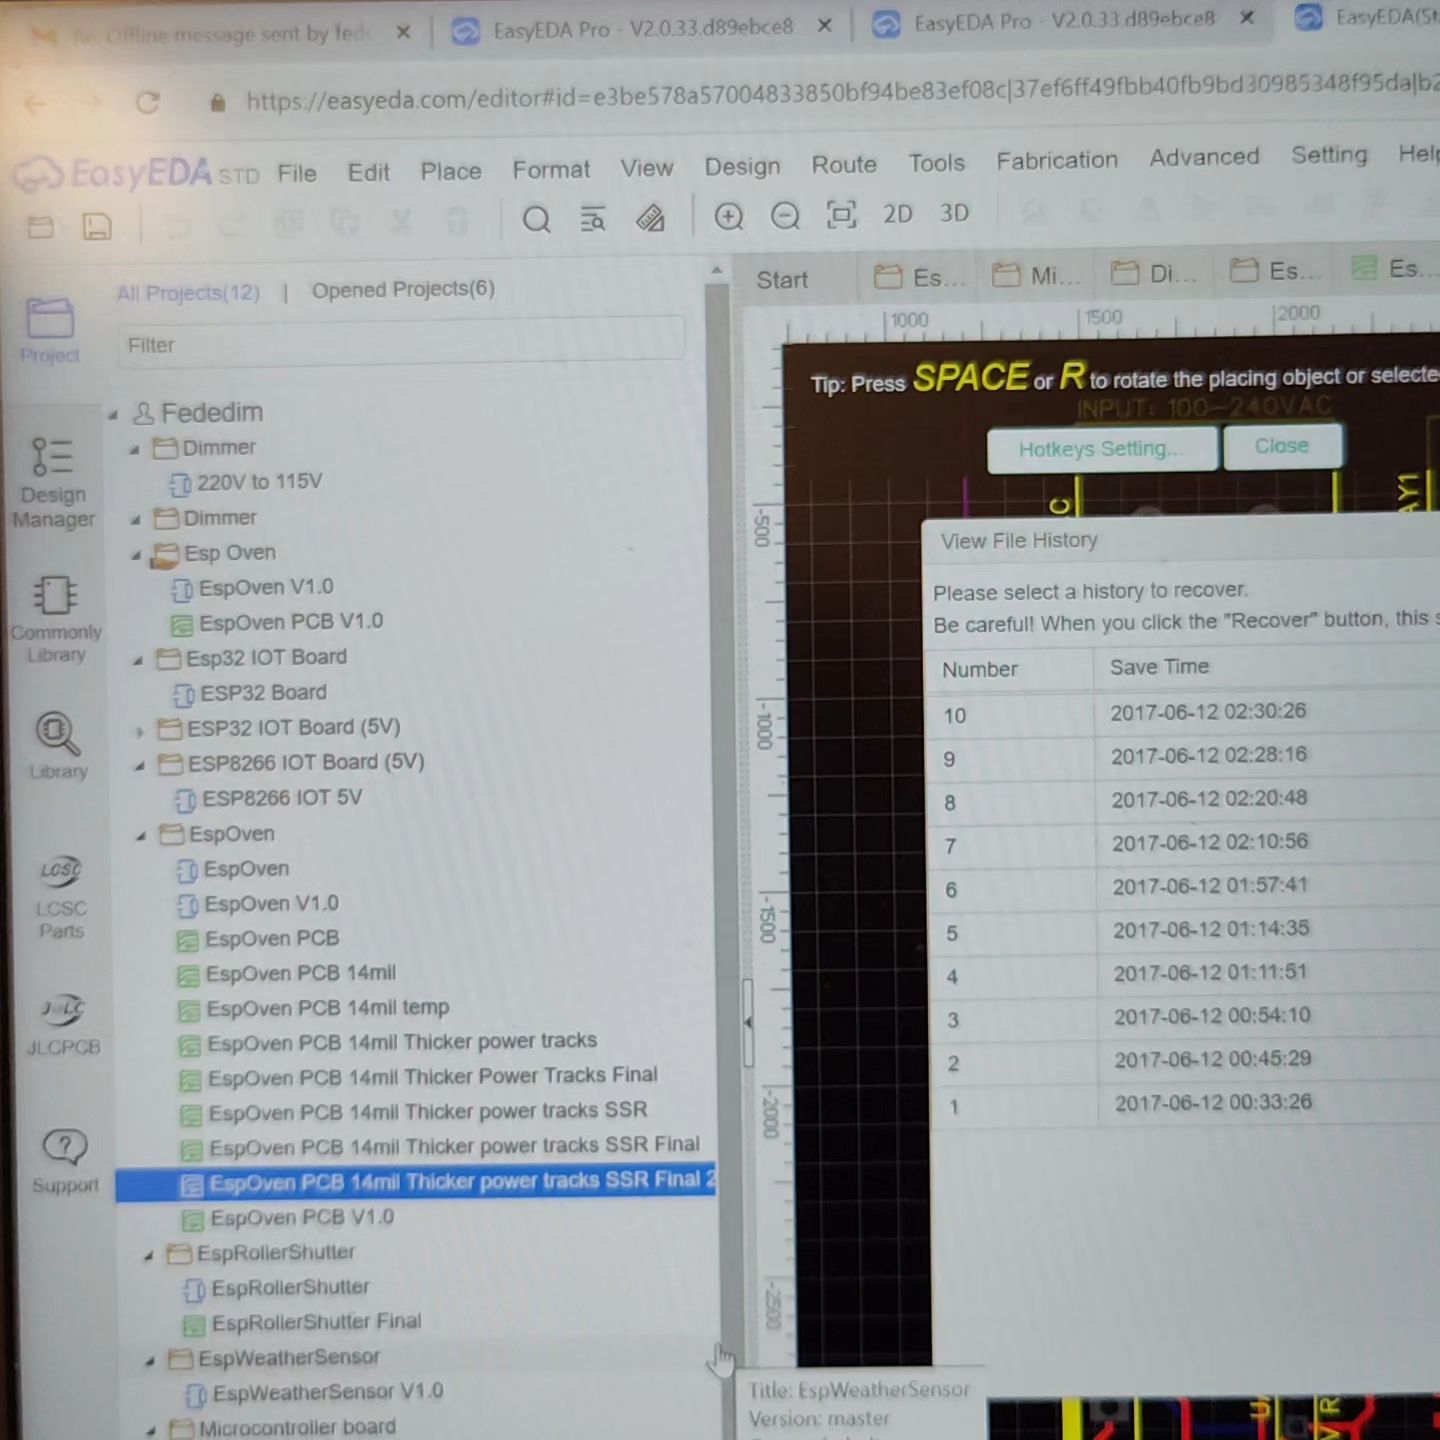
Task: Click the Find Similar Objects toolbar icon
Action: point(593,218)
